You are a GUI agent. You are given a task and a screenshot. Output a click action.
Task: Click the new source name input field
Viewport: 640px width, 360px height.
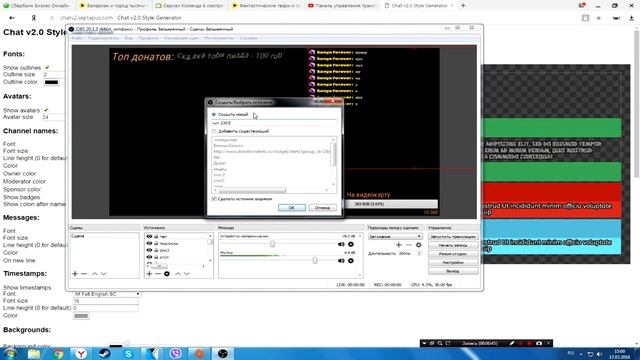pyautogui.click(x=274, y=123)
